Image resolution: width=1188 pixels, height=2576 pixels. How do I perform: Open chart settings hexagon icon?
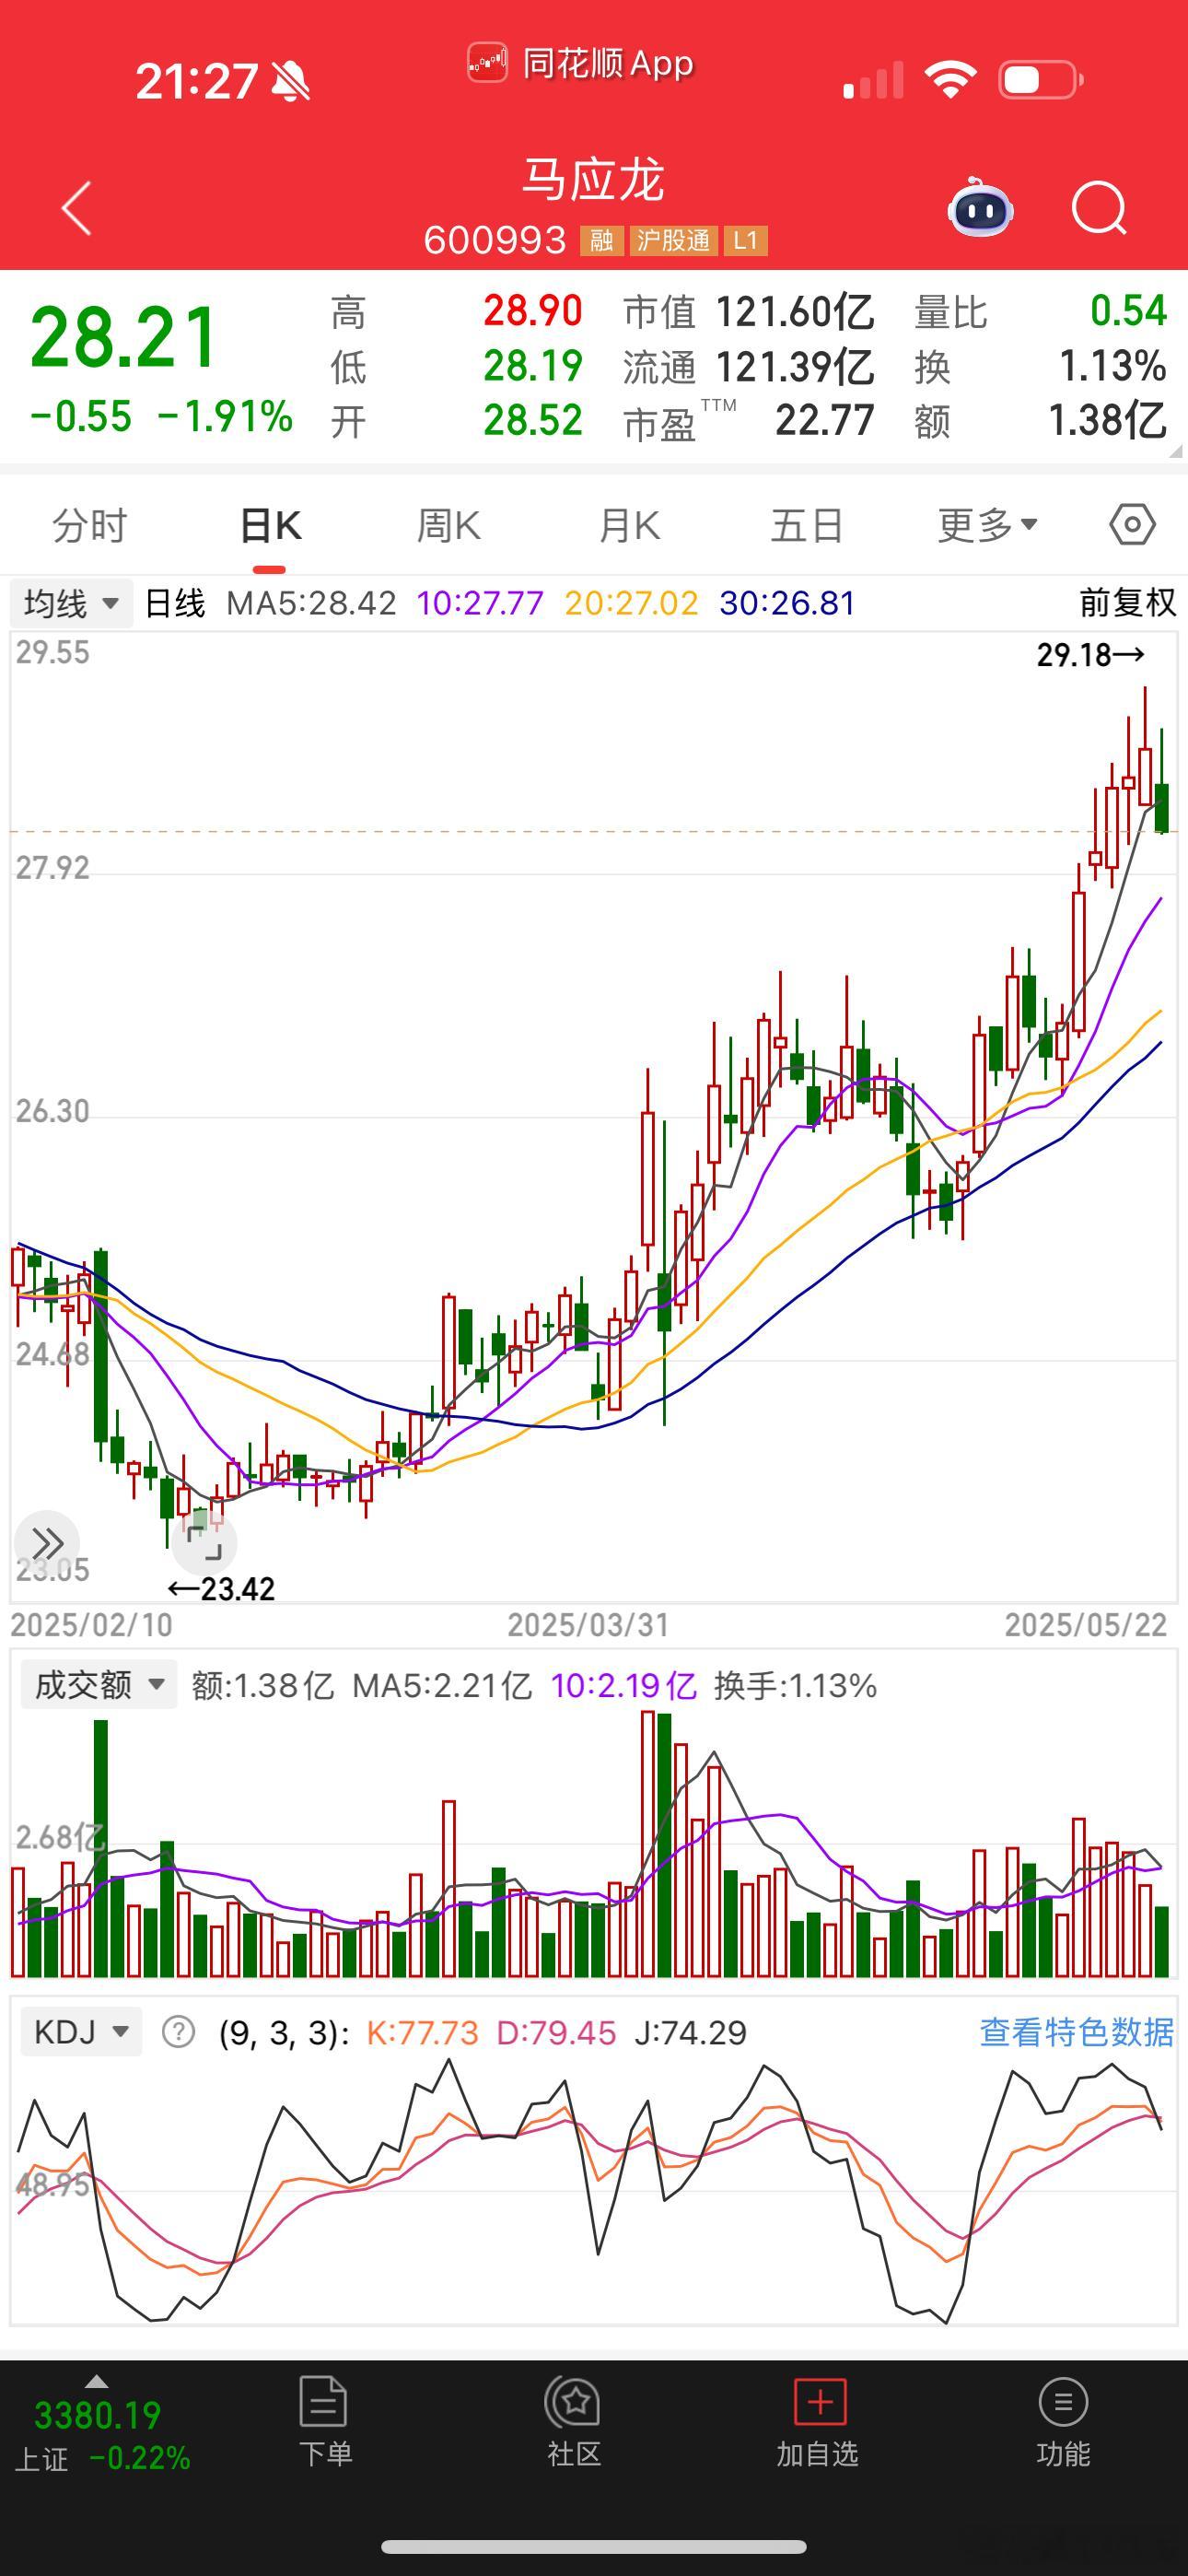click(x=1132, y=524)
